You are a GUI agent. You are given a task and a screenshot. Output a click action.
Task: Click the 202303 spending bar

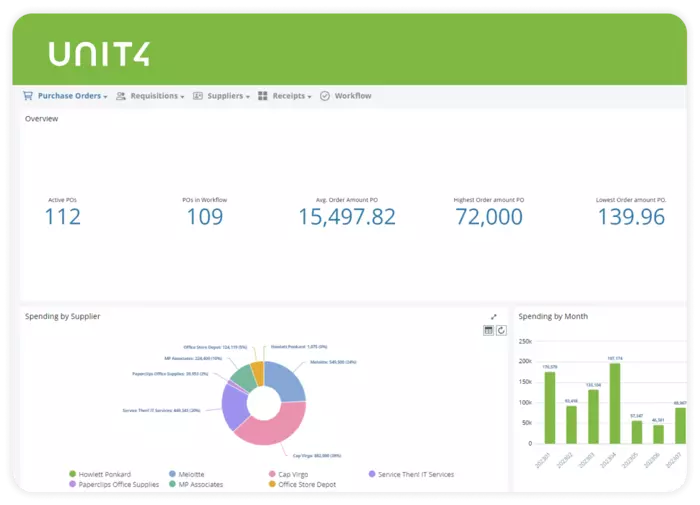pos(593,417)
